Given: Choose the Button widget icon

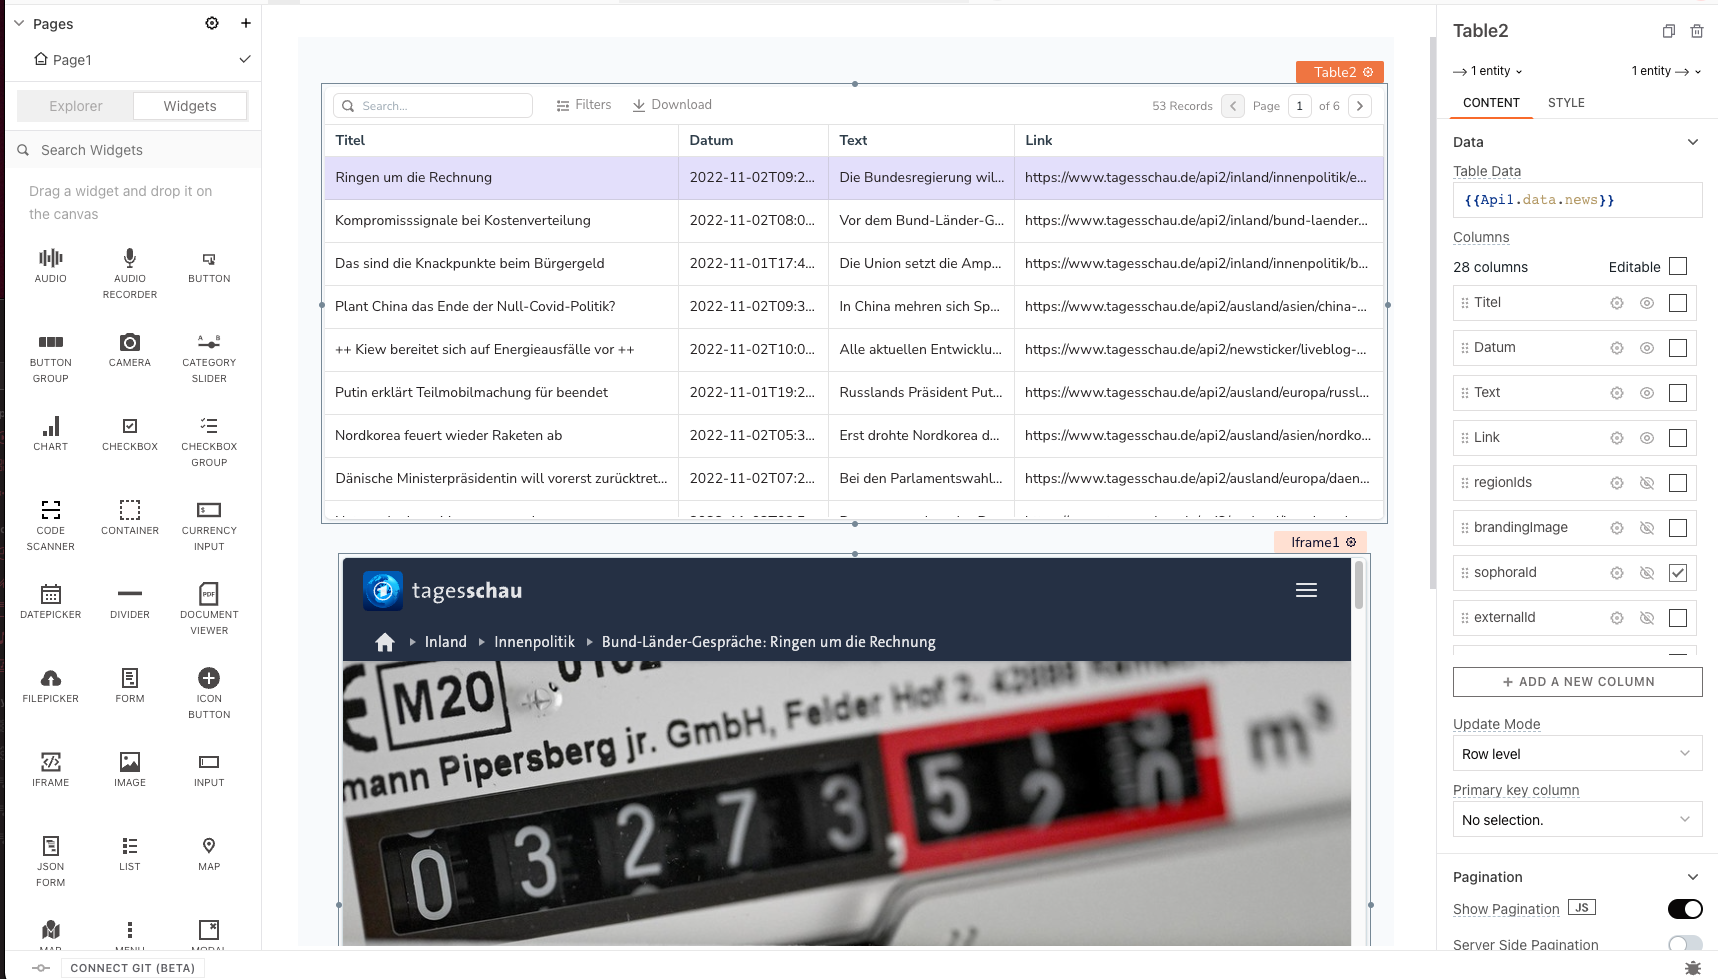Looking at the screenshot, I should [209, 259].
